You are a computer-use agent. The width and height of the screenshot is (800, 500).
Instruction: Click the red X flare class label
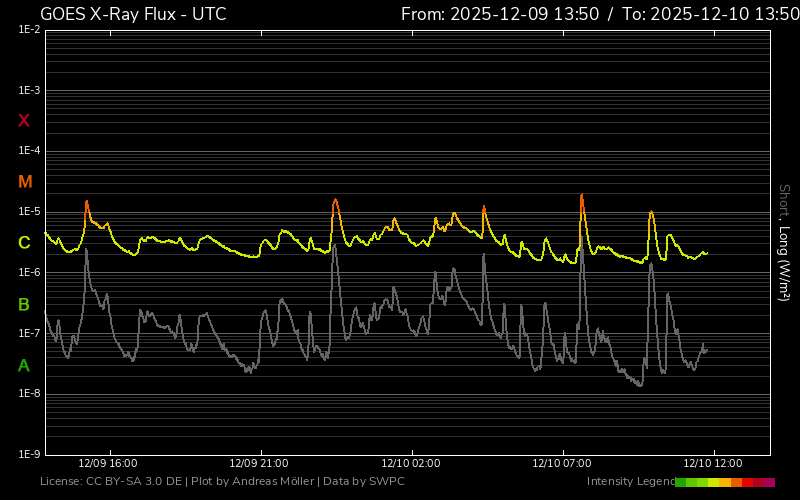click(x=24, y=121)
